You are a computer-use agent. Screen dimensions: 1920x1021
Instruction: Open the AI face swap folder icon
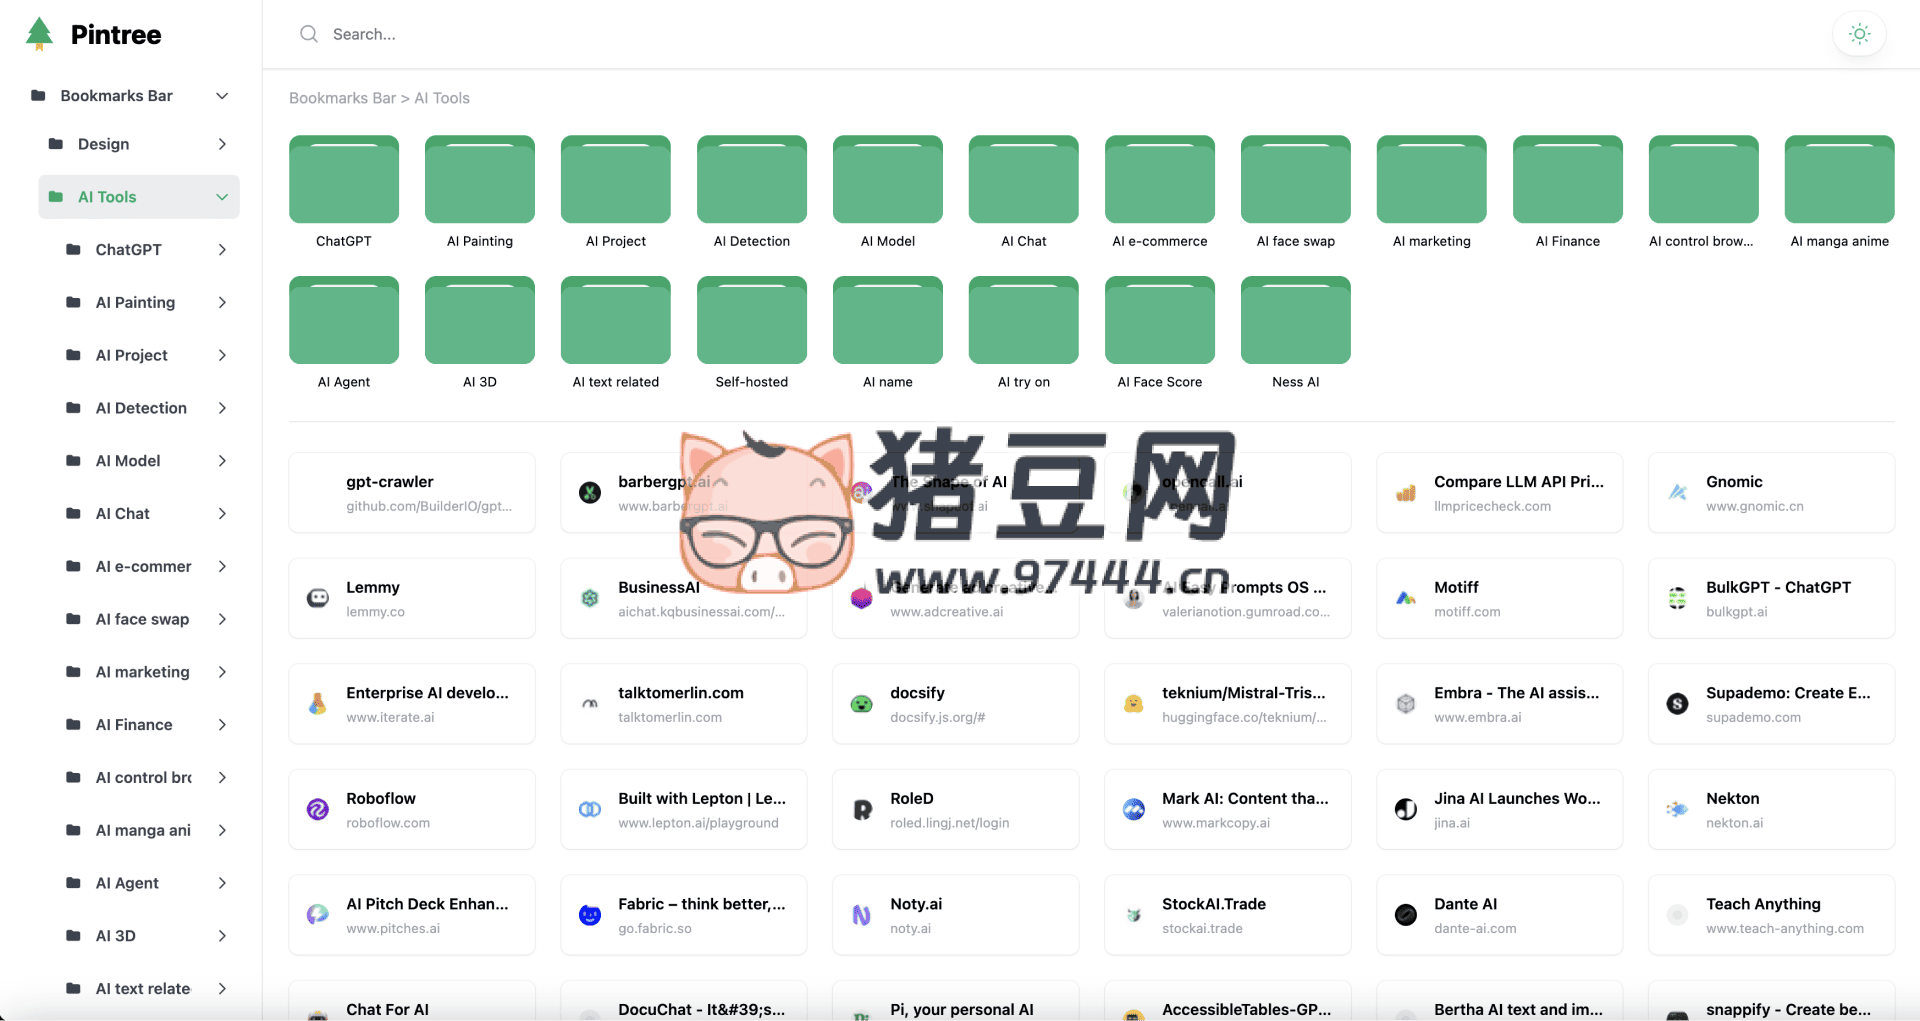click(x=1295, y=180)
